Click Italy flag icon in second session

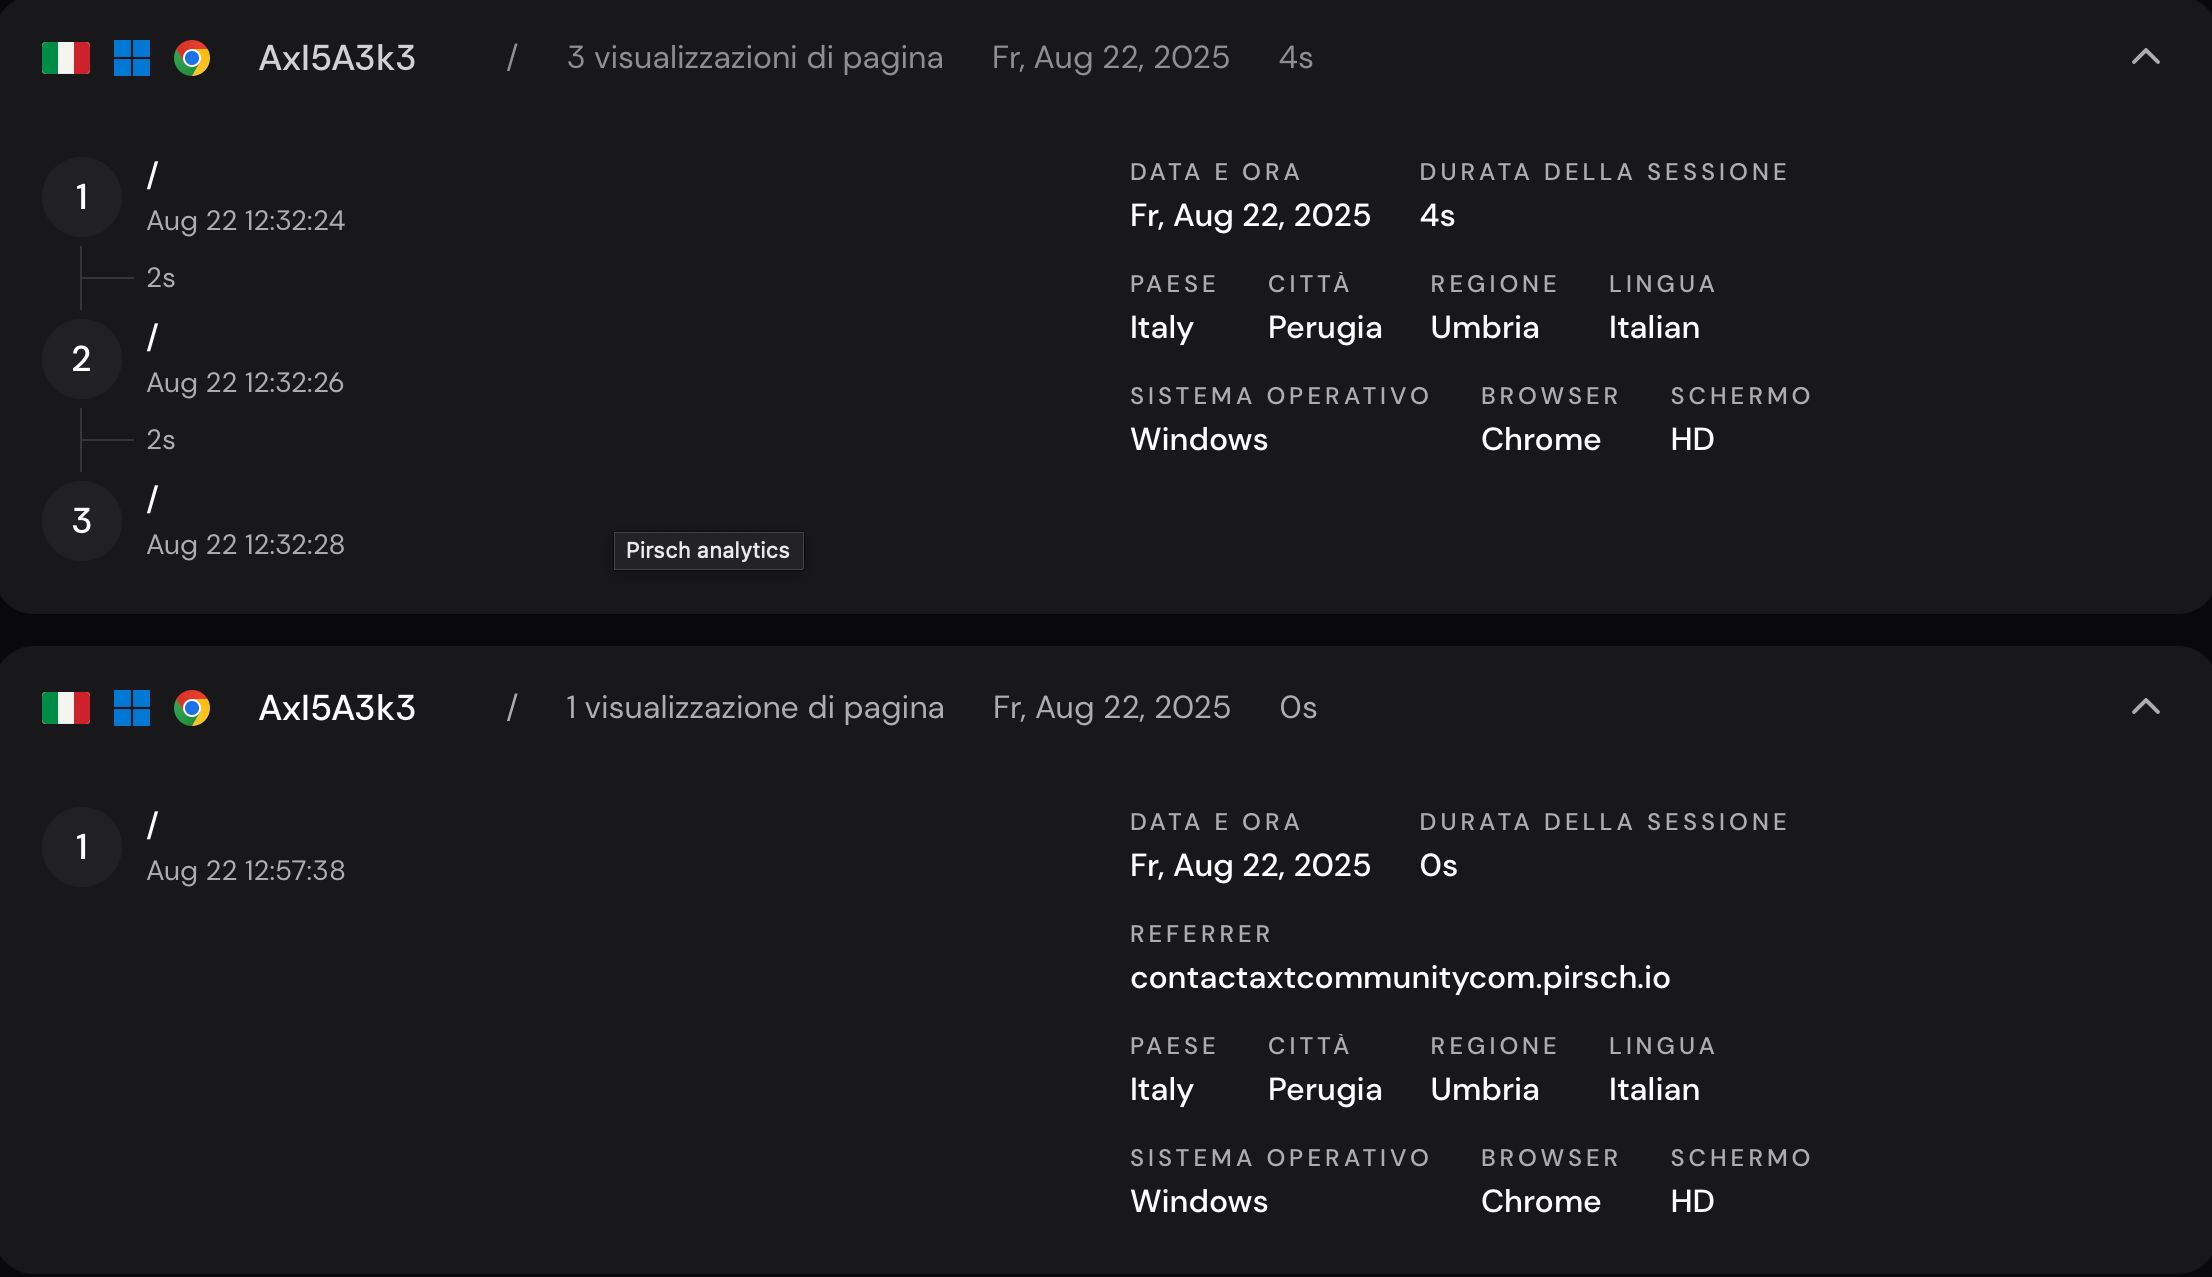tap(66, 708)
